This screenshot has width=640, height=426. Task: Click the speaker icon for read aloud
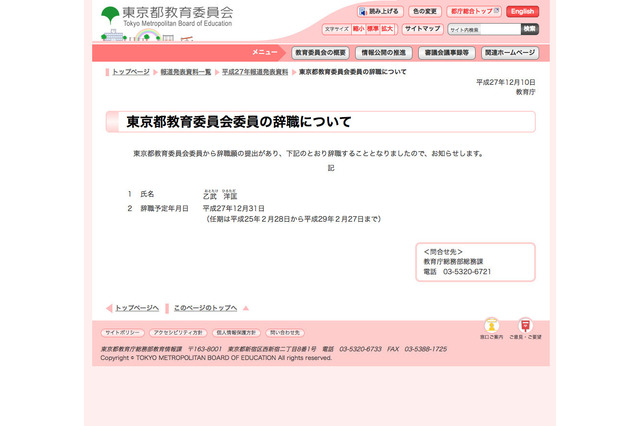pyautogui.click(x=363, y=12)
